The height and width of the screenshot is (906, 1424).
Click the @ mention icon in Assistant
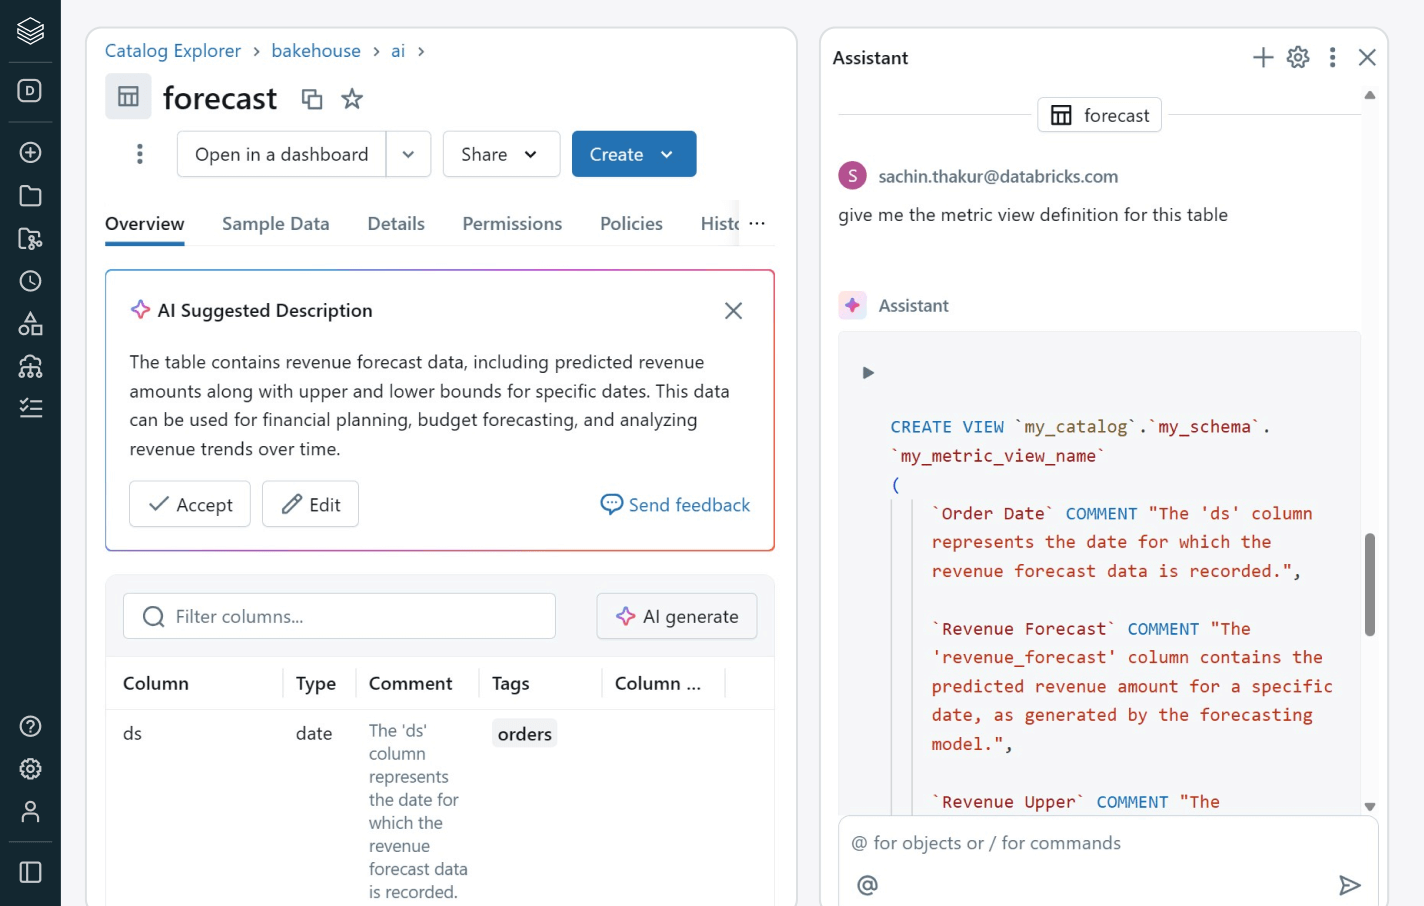click(x=867, y=885)
